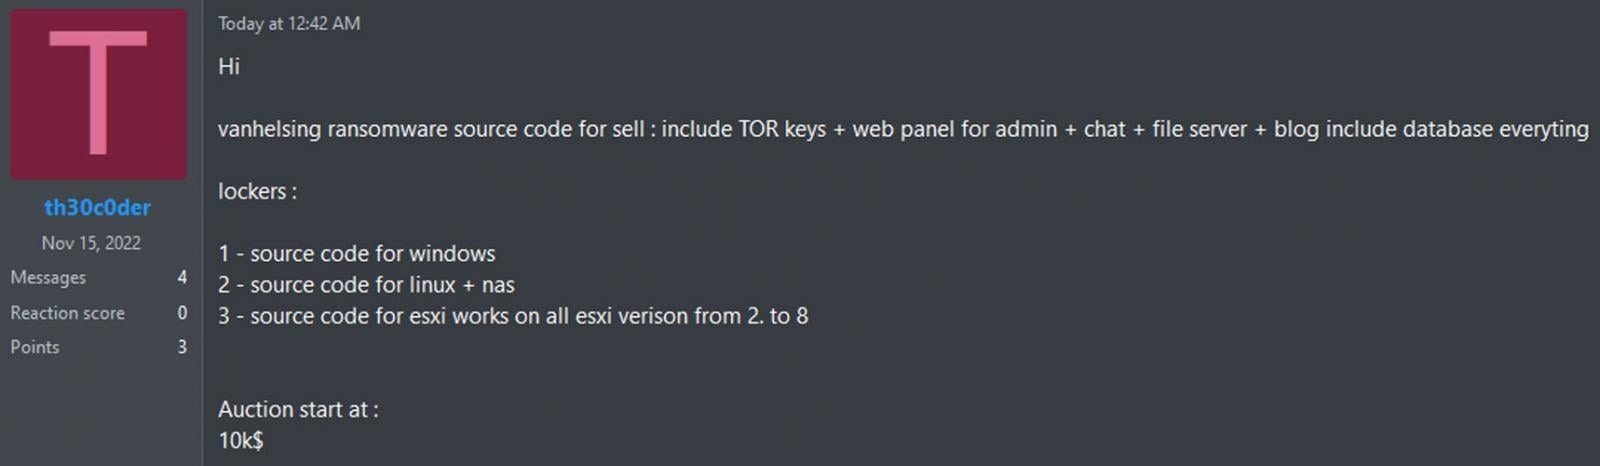
Task: Click the source code for esxi line
Action: tap(513, 316)
